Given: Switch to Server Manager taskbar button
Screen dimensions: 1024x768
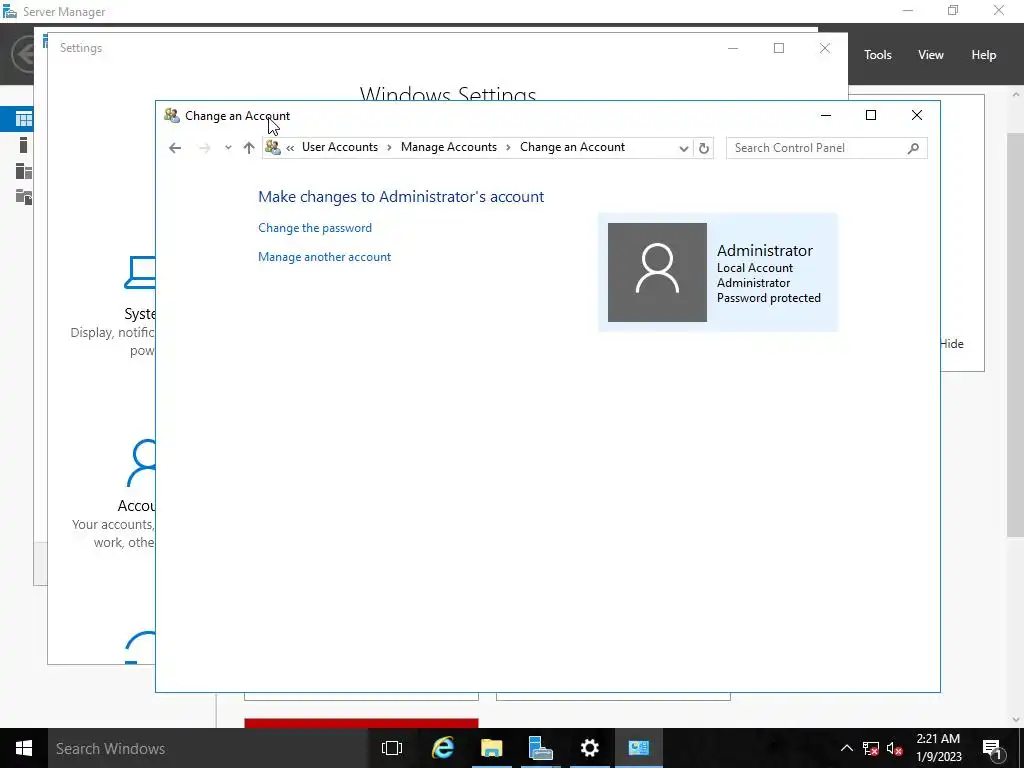Looking at the screenshot, I should 541,748.
